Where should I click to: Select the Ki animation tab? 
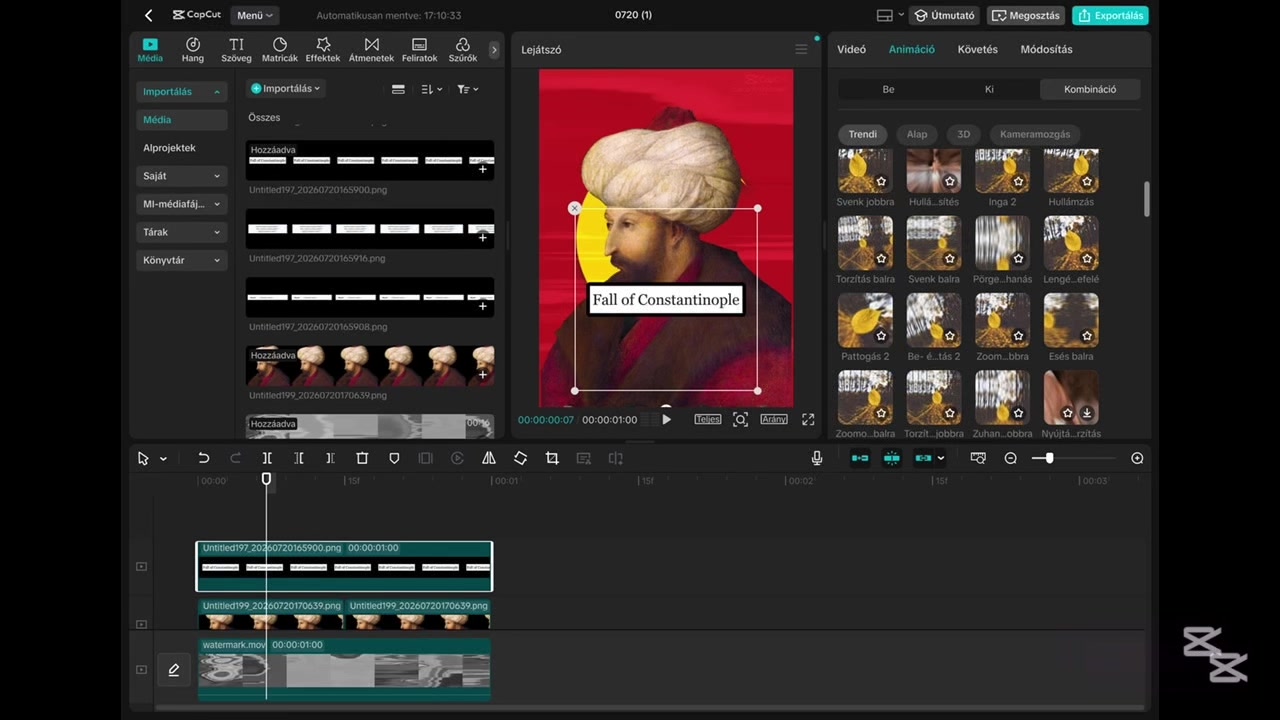[989, 89]
